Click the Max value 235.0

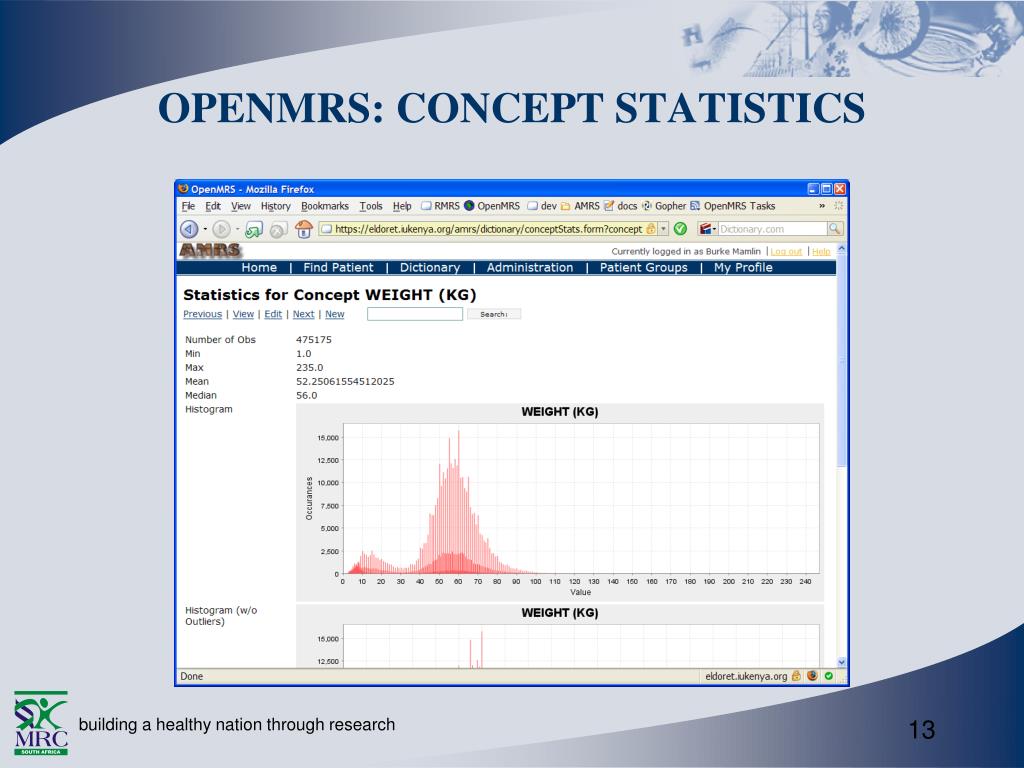(x=310, y=368)
